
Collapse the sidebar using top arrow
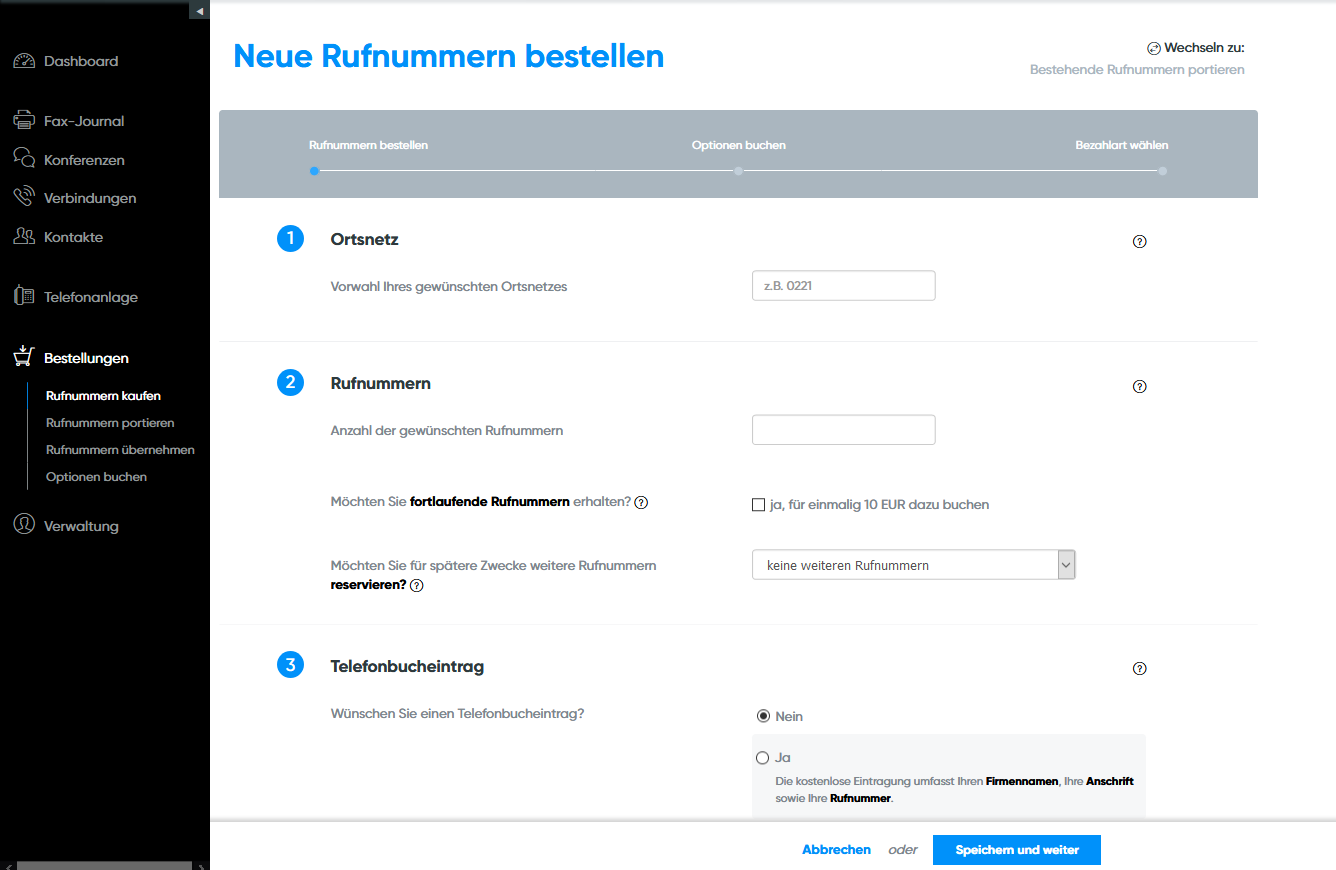(x=199, y=10)
